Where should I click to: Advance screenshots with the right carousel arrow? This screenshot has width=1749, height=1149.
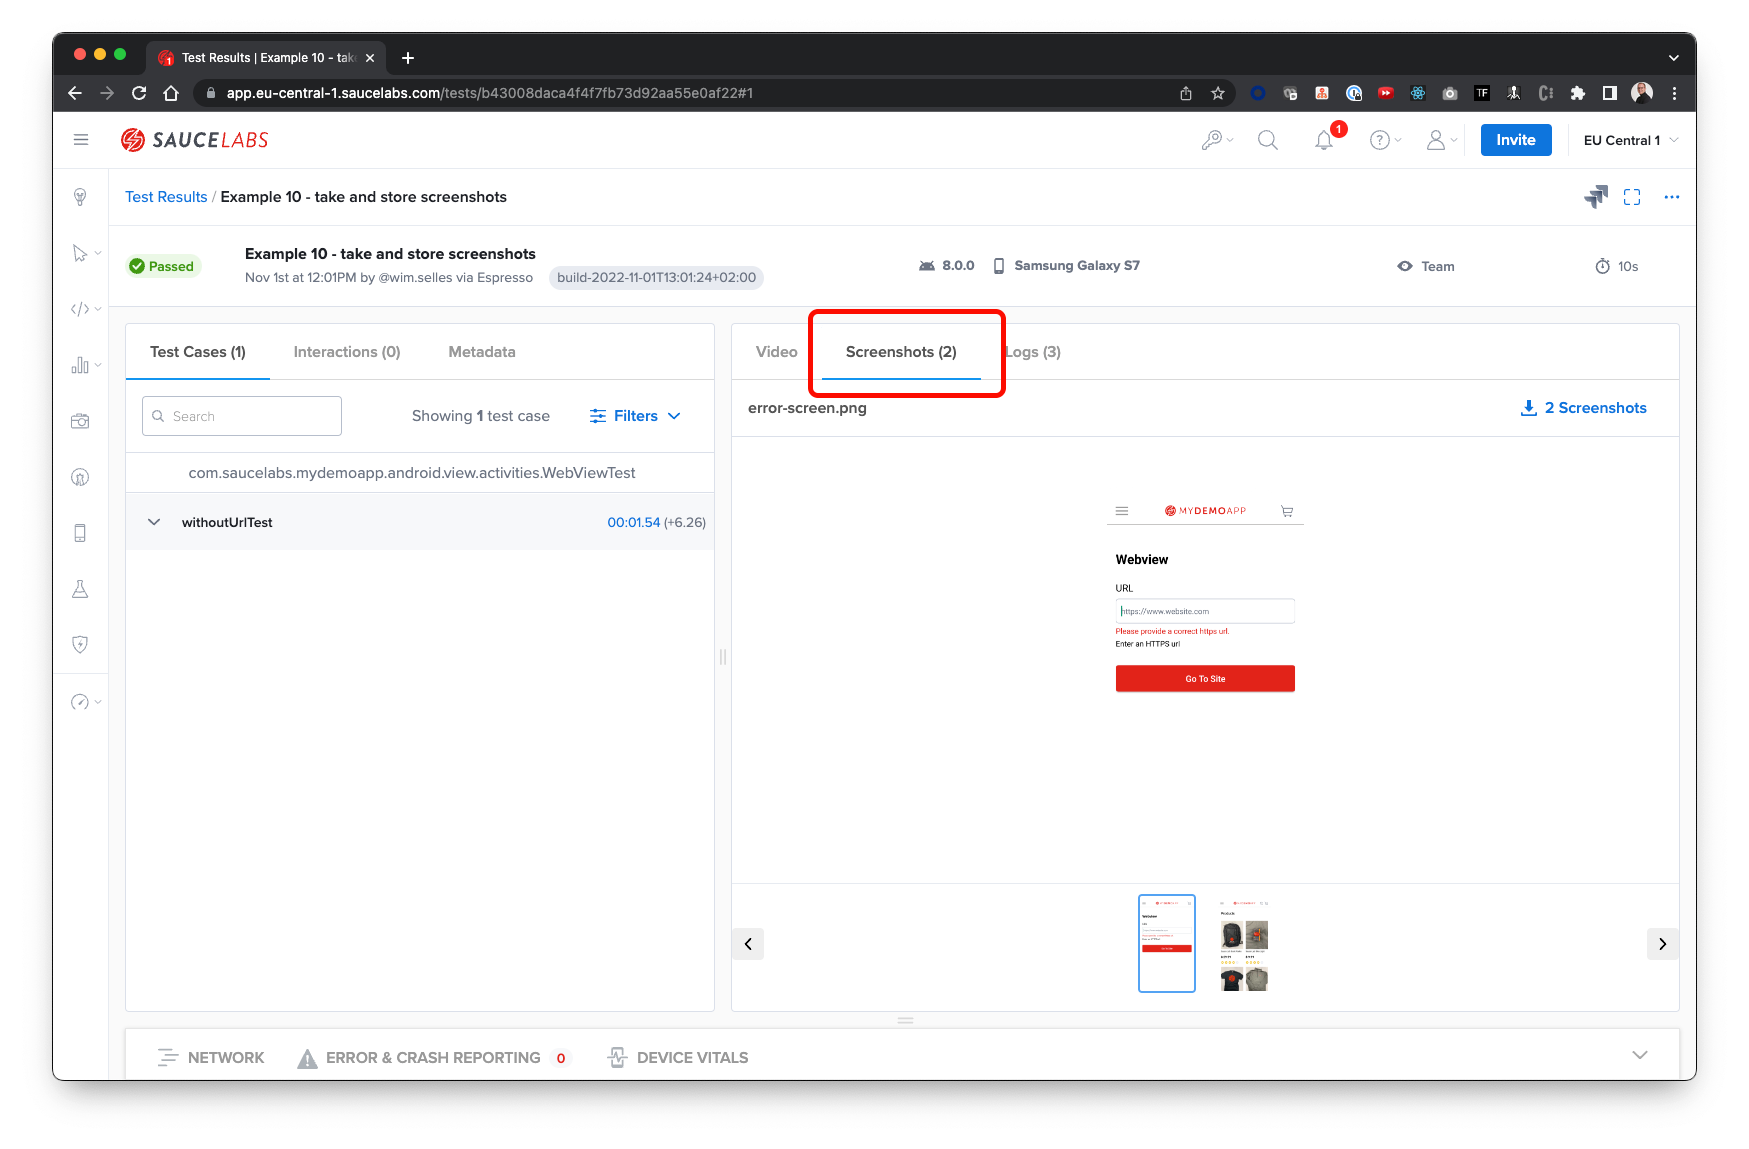coord(1662,943)
